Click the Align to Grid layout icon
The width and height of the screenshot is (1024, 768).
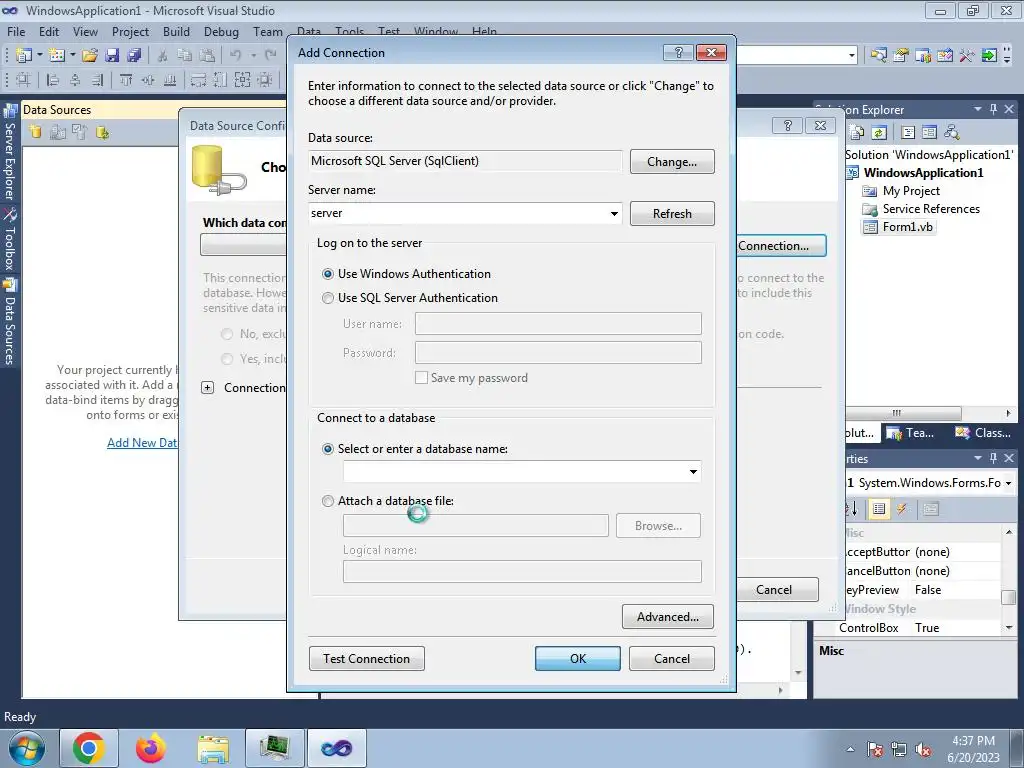pos(23,80)
